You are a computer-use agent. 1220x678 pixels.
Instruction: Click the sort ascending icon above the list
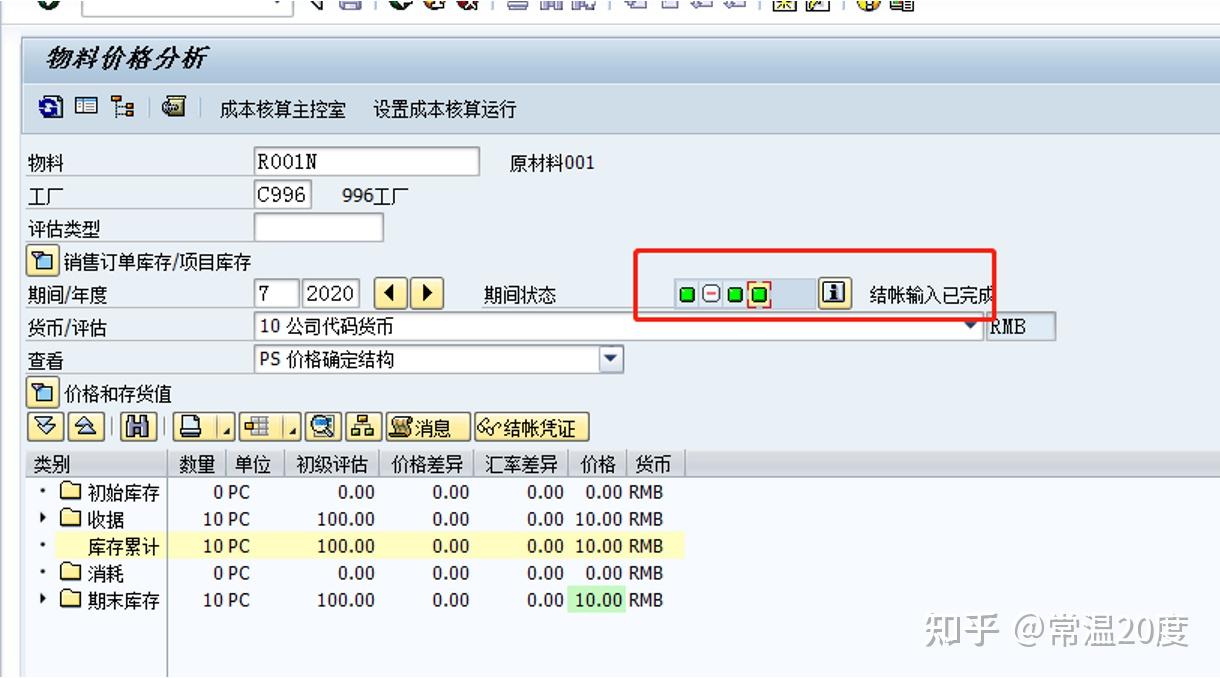coord(85,426)
